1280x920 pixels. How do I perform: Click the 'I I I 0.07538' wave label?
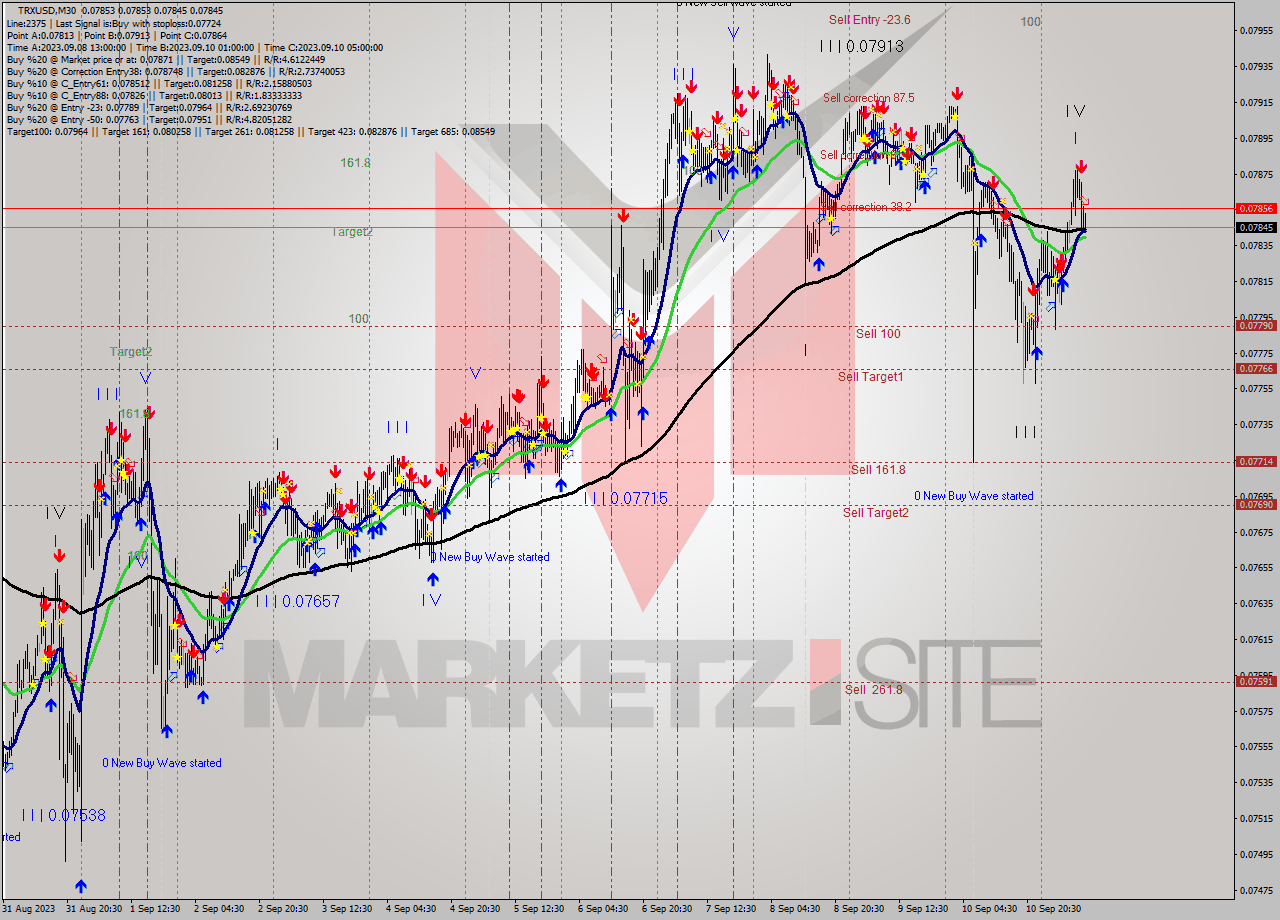pyautogui.click(x=63, y=815)
